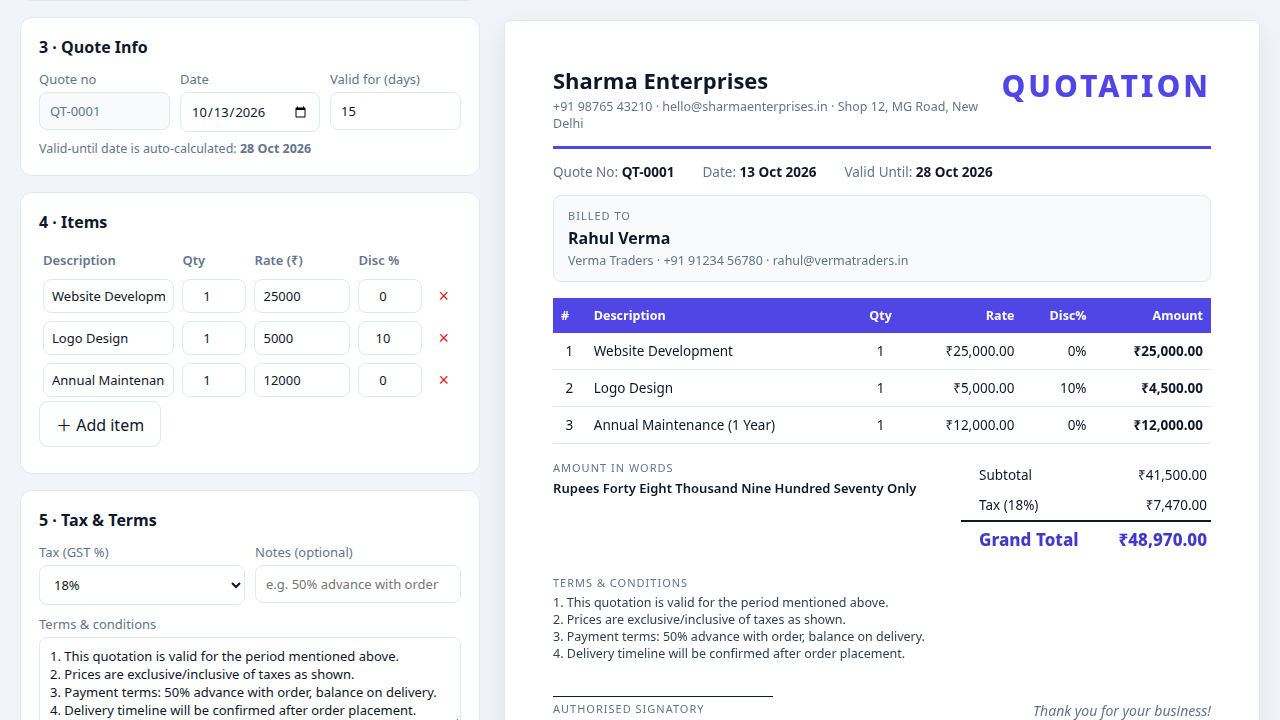The image size is (1280, 720).
Task: Click Grand Total amount ₹48,970.00
Action: tap(1163, 540)
